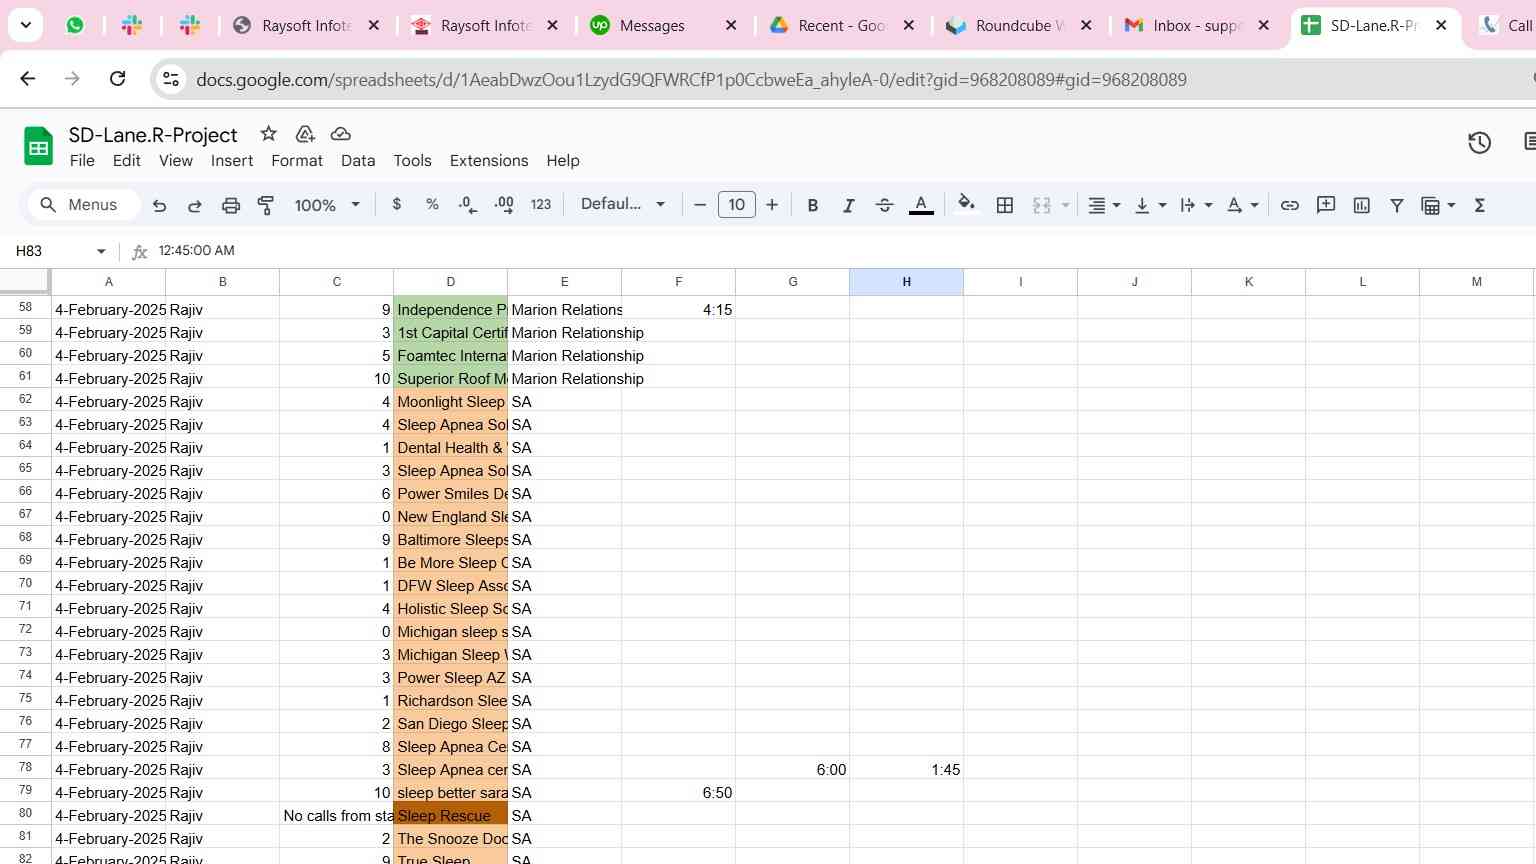The image size is (1536, 864).
Task: Click the Menus search box
Action: [84, 205]
